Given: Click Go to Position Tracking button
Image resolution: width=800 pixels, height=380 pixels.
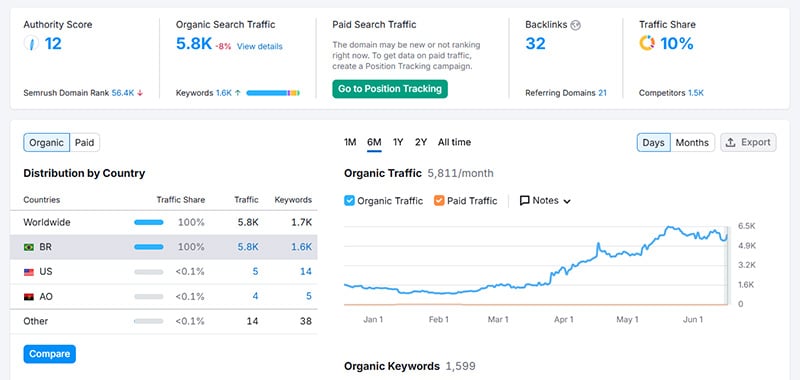Looking at the screenshot, I should 390,89.
